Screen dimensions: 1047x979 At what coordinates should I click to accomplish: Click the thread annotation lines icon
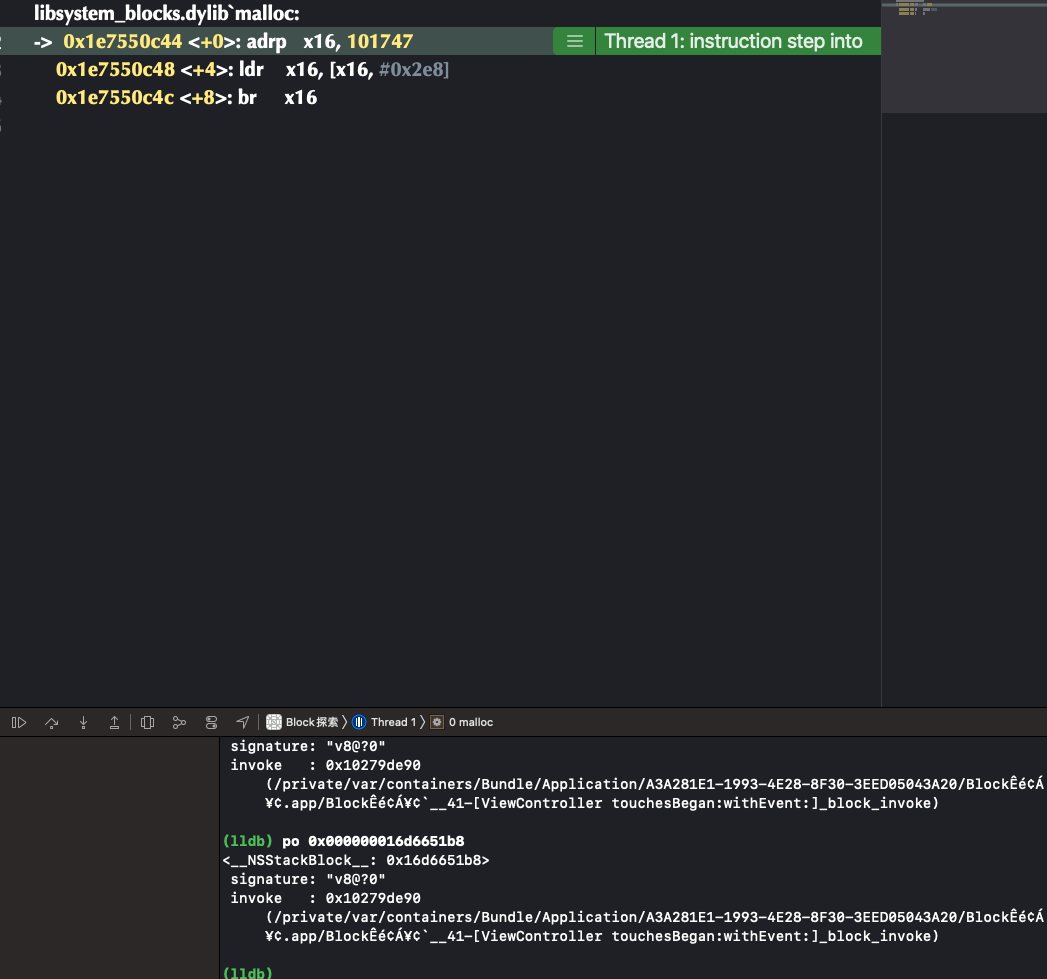(574, 41)
